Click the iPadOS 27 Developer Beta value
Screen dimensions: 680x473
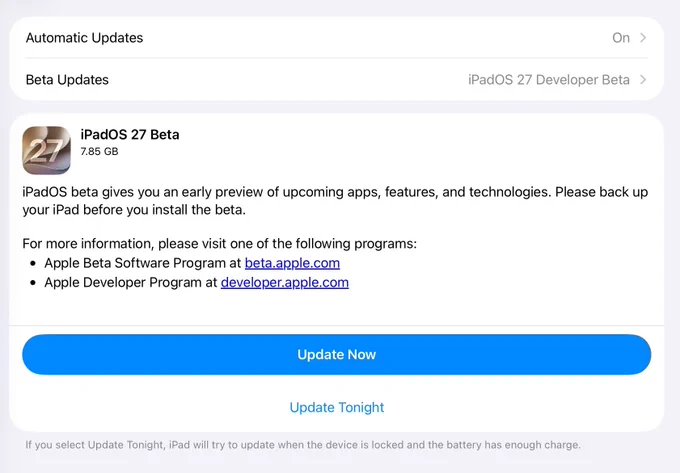tap(549, 80)
